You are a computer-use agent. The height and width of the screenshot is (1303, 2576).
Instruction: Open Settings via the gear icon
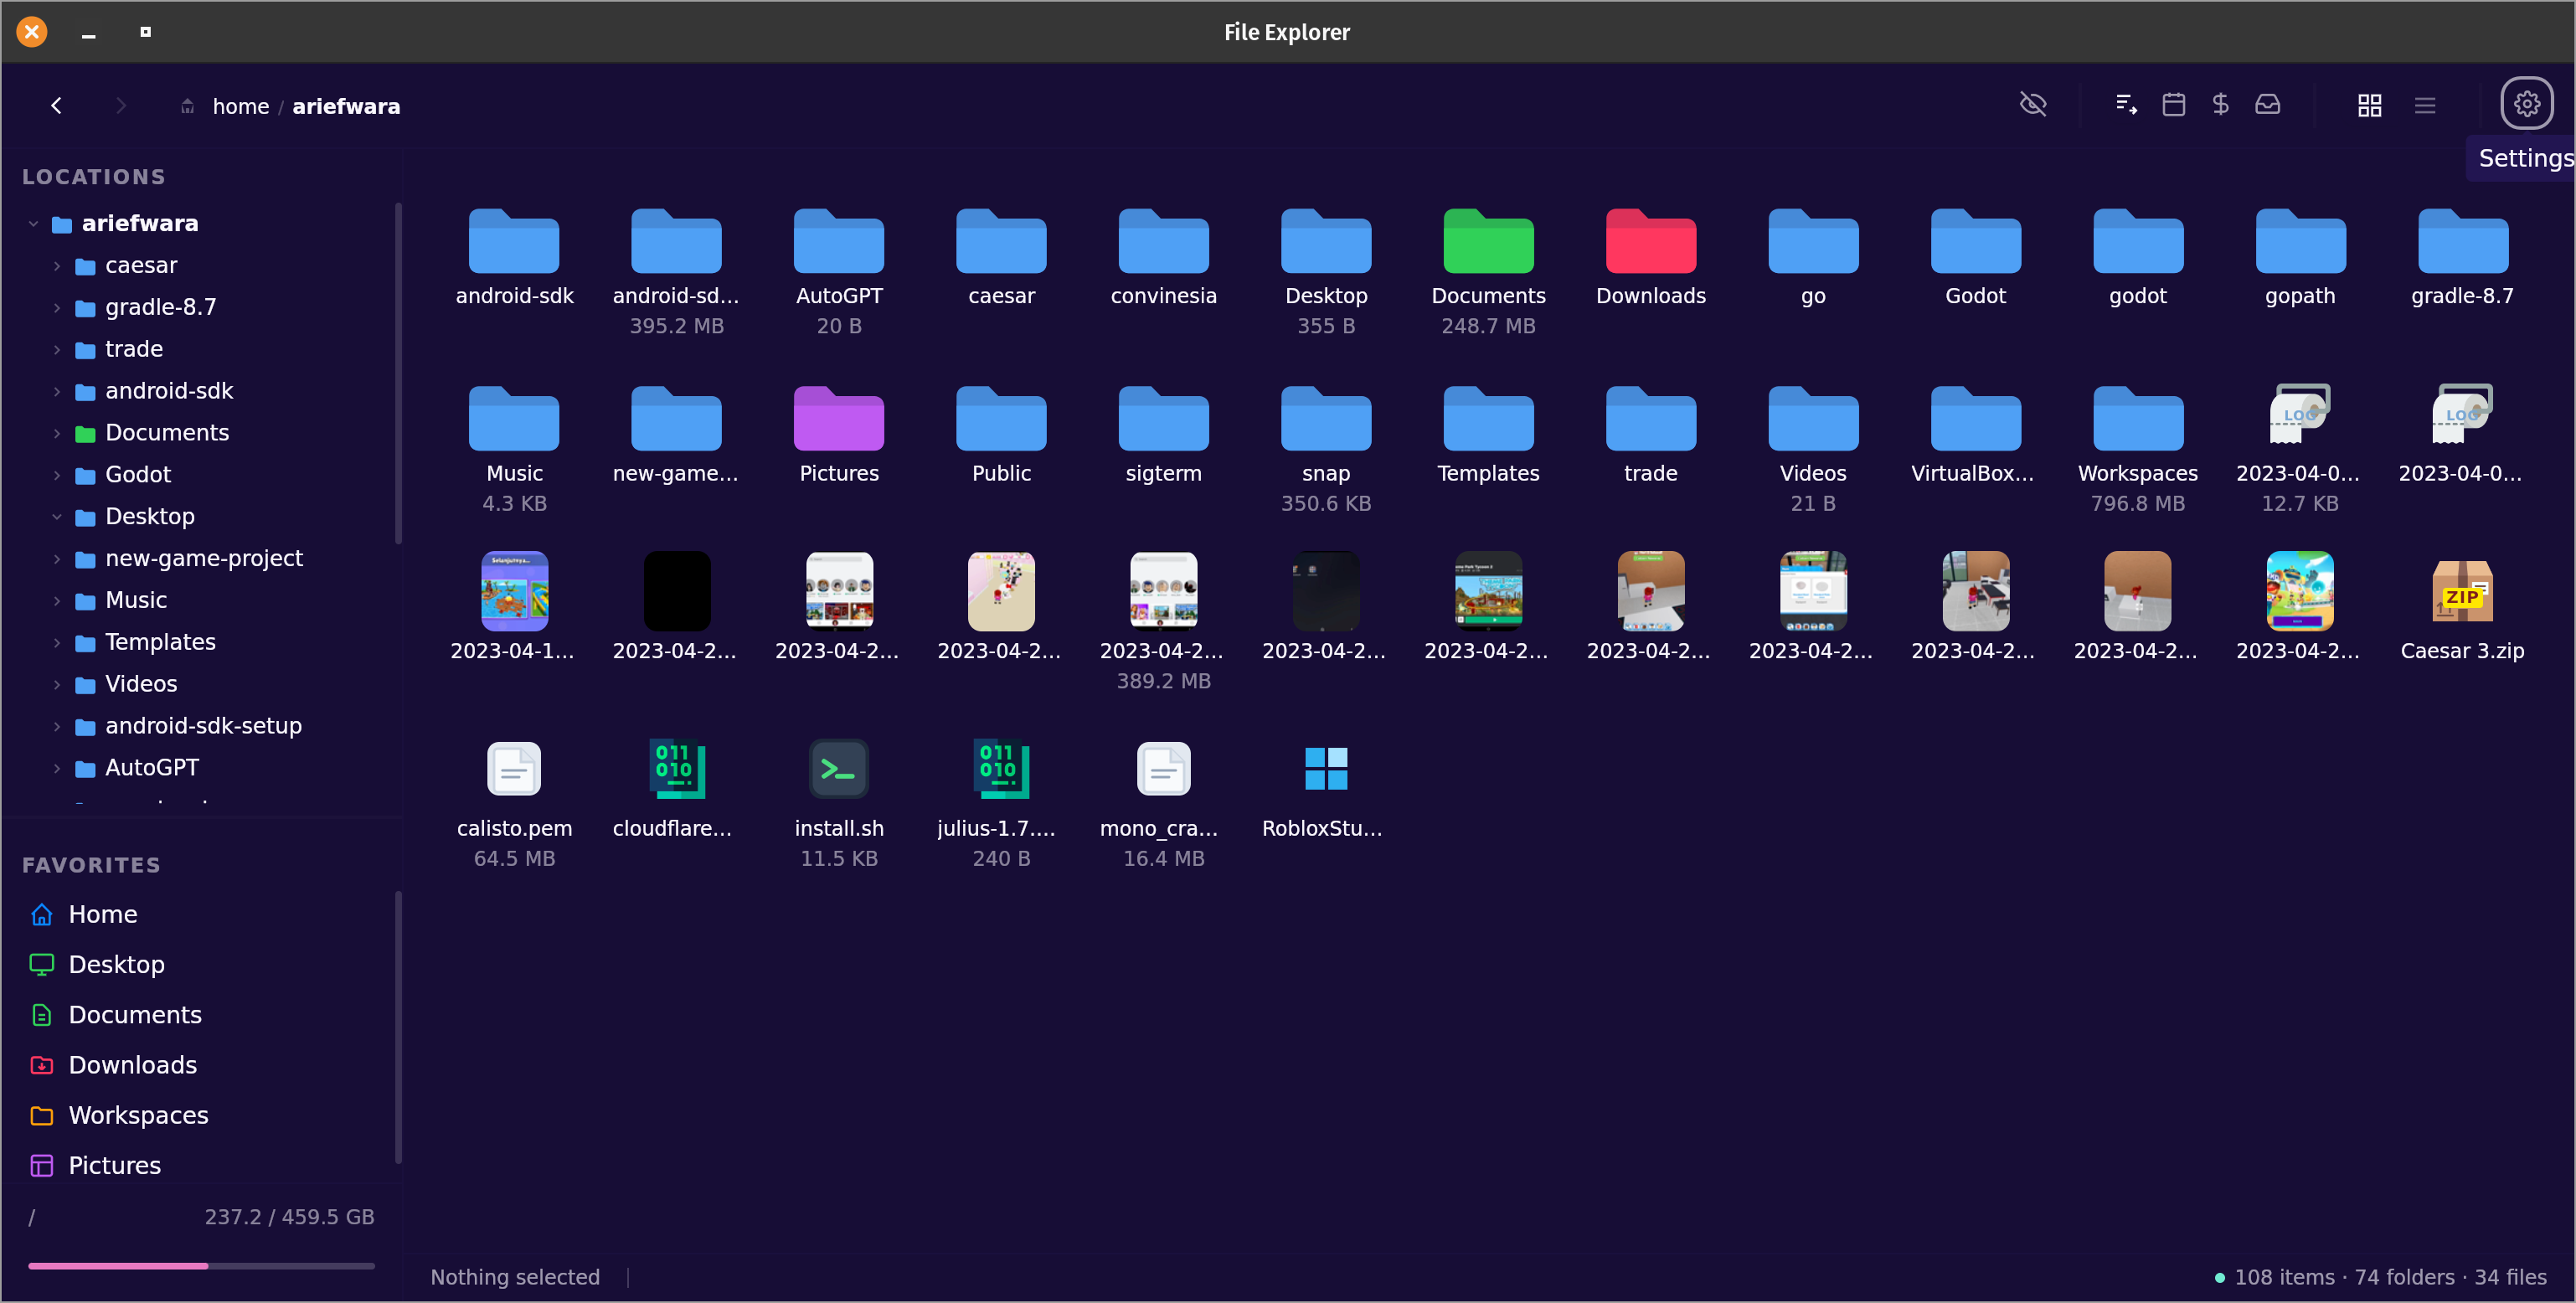pos(2527,103)
